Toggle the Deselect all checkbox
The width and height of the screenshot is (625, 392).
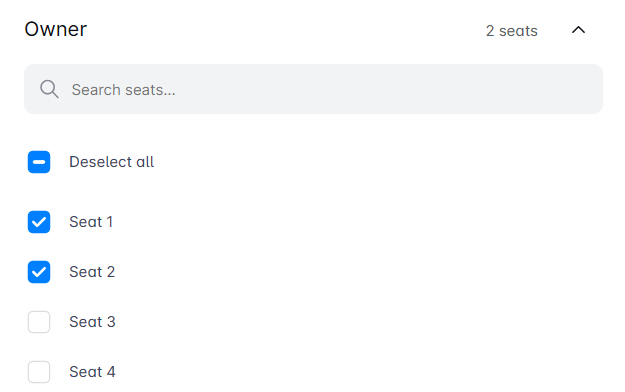pos(39,162)
